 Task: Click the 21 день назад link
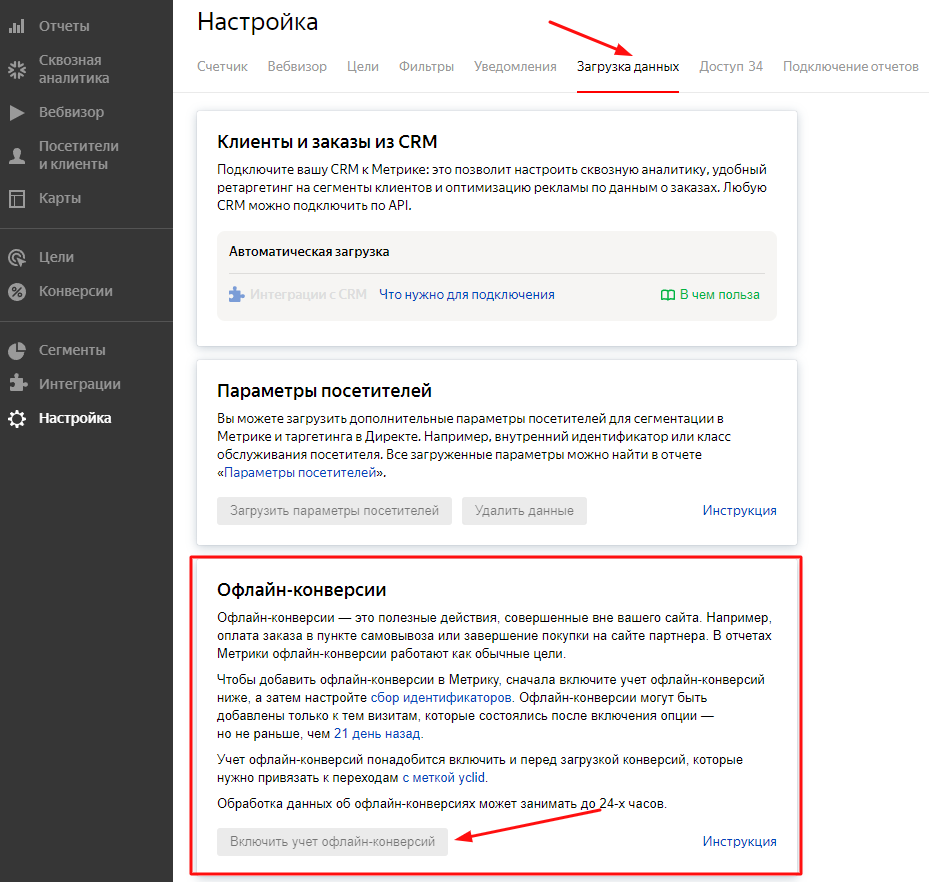pyautogui.click(x=377, y=734)
